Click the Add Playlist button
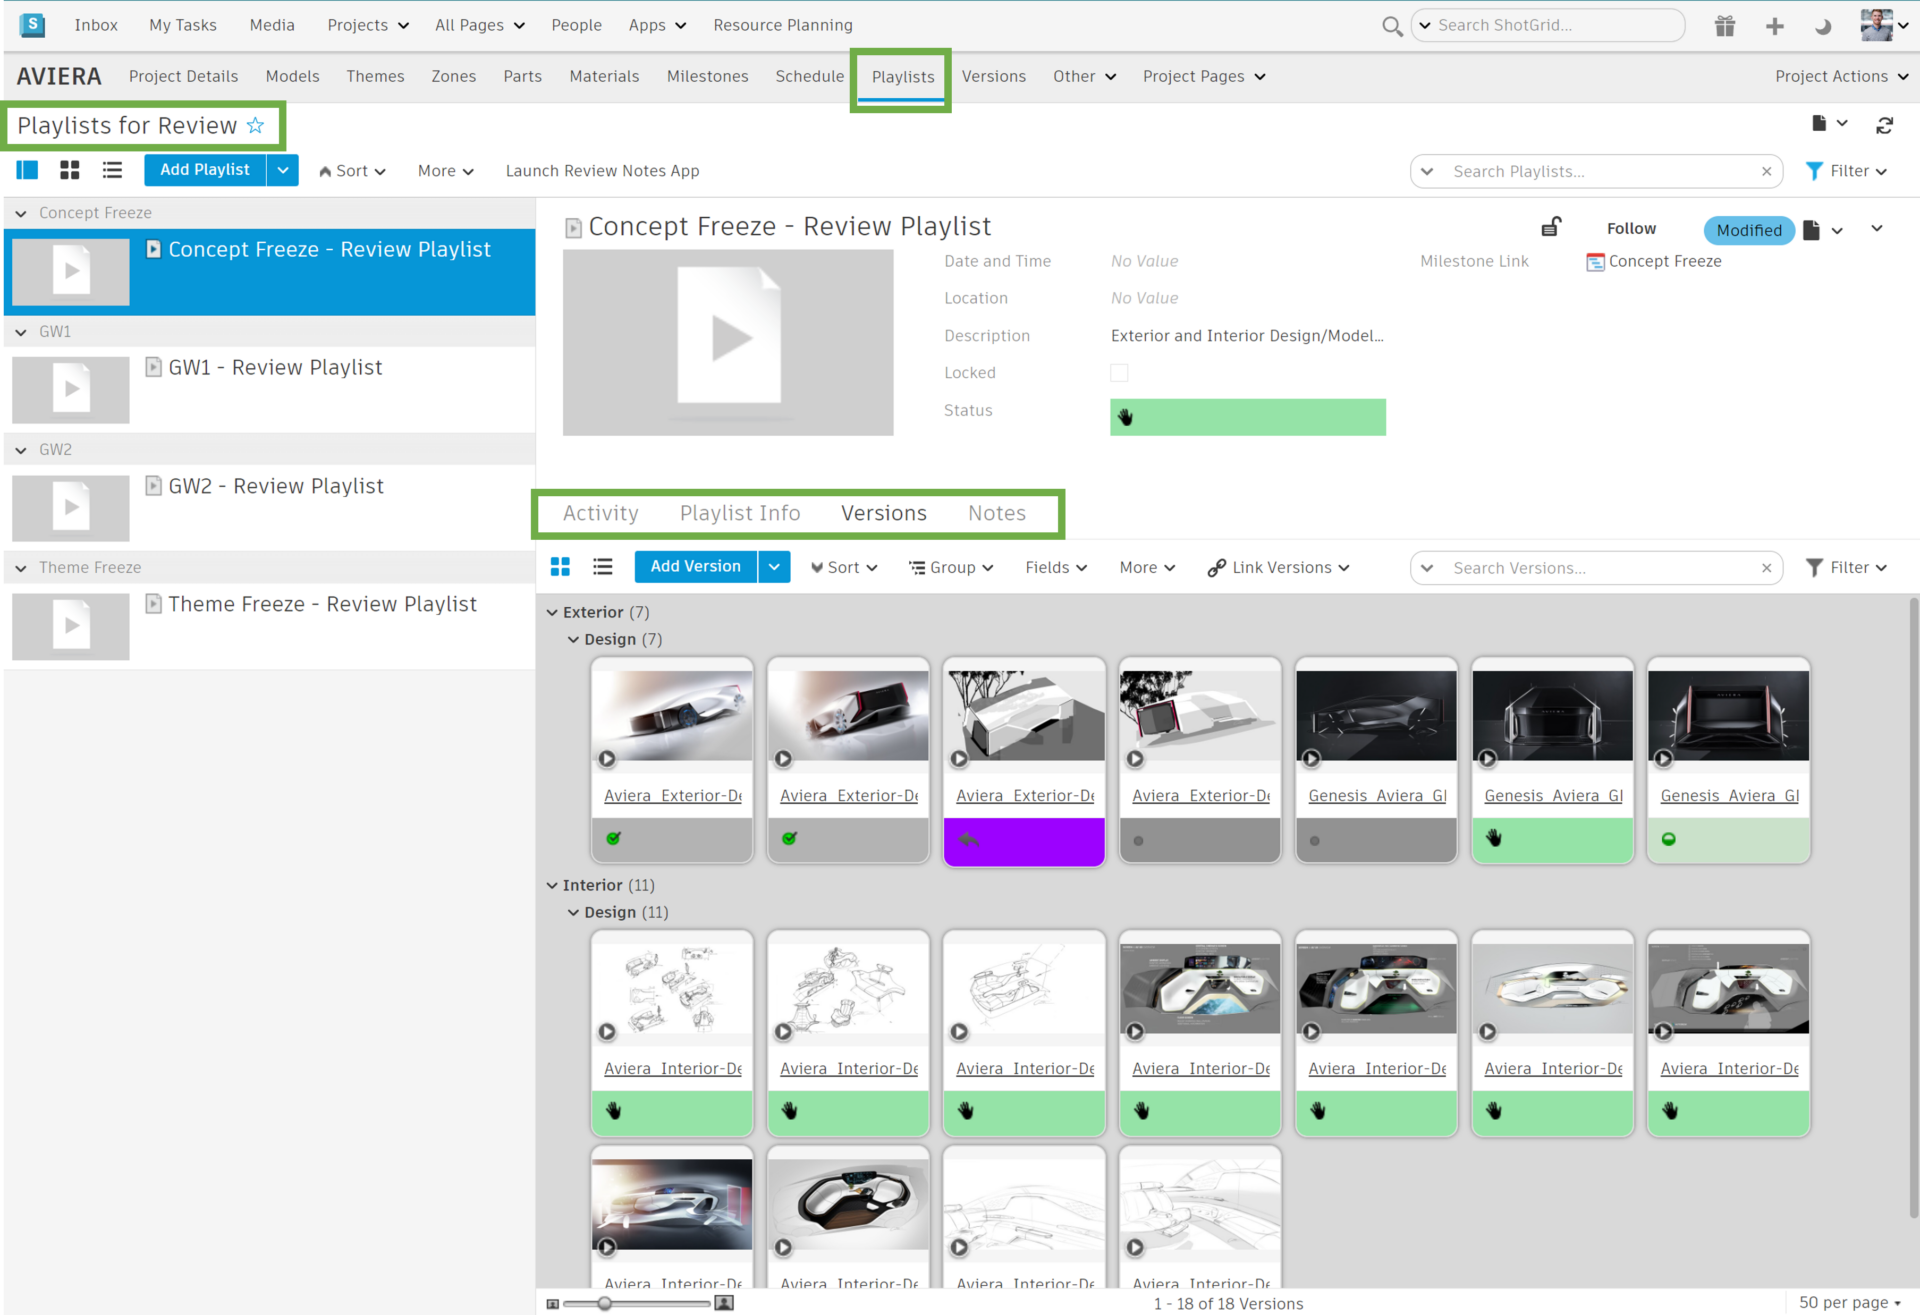Viewport: 1920px width, 1315px height. click(204, 170)
